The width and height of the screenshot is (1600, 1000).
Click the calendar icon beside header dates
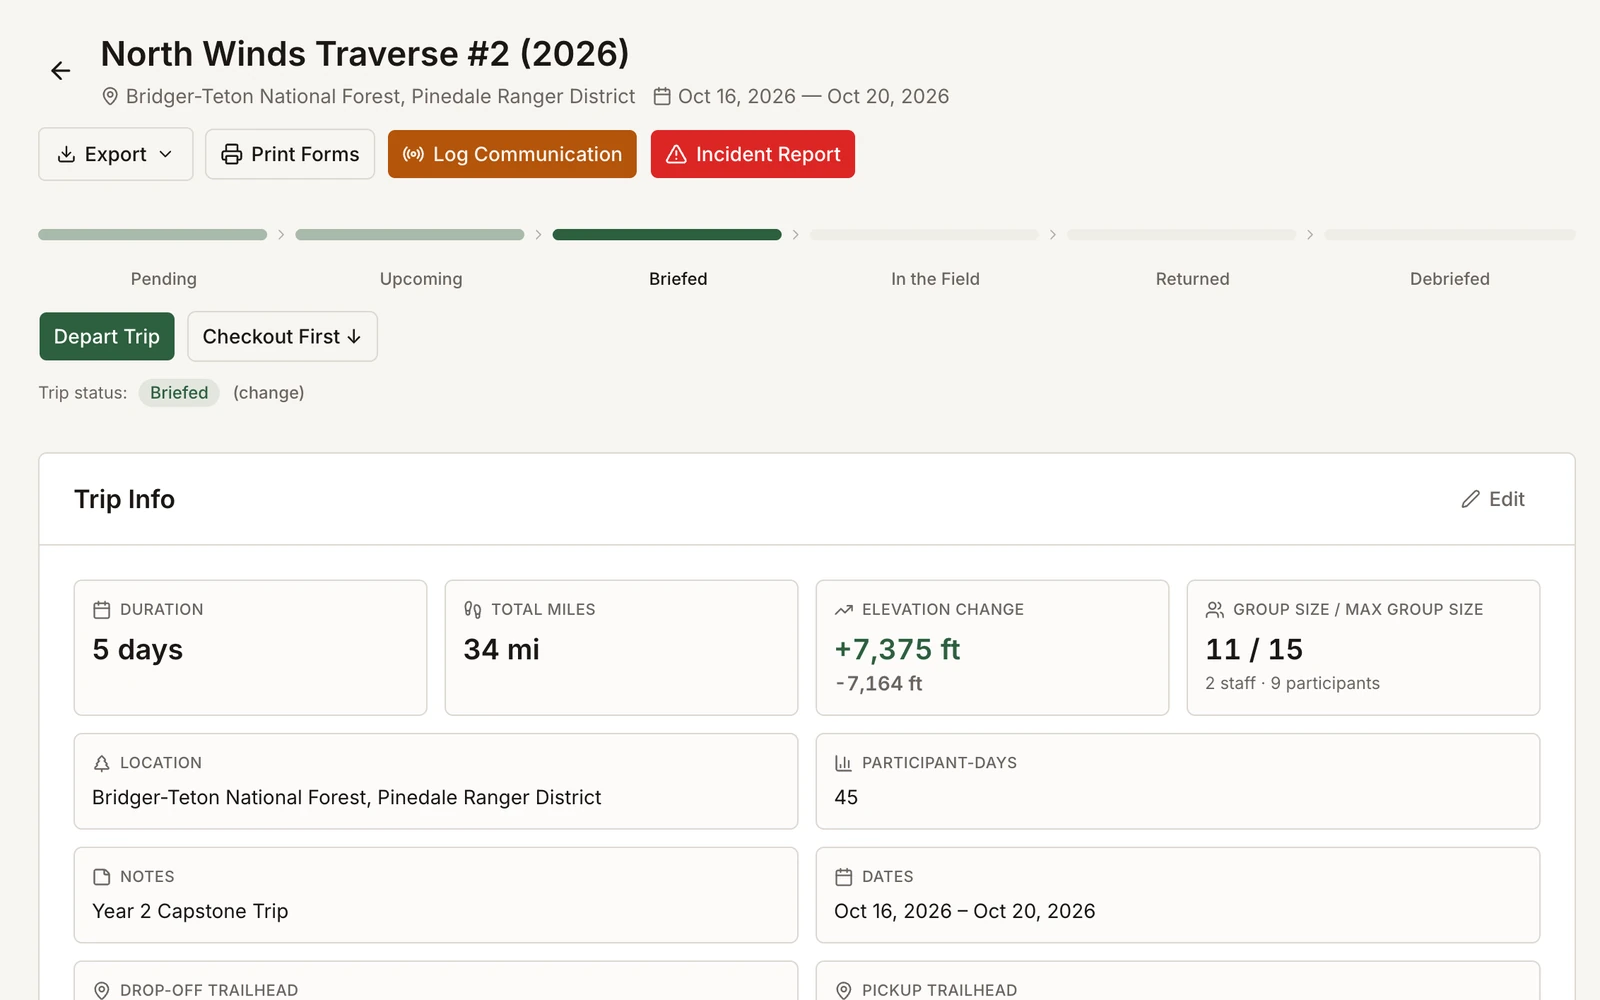(662, 97)
